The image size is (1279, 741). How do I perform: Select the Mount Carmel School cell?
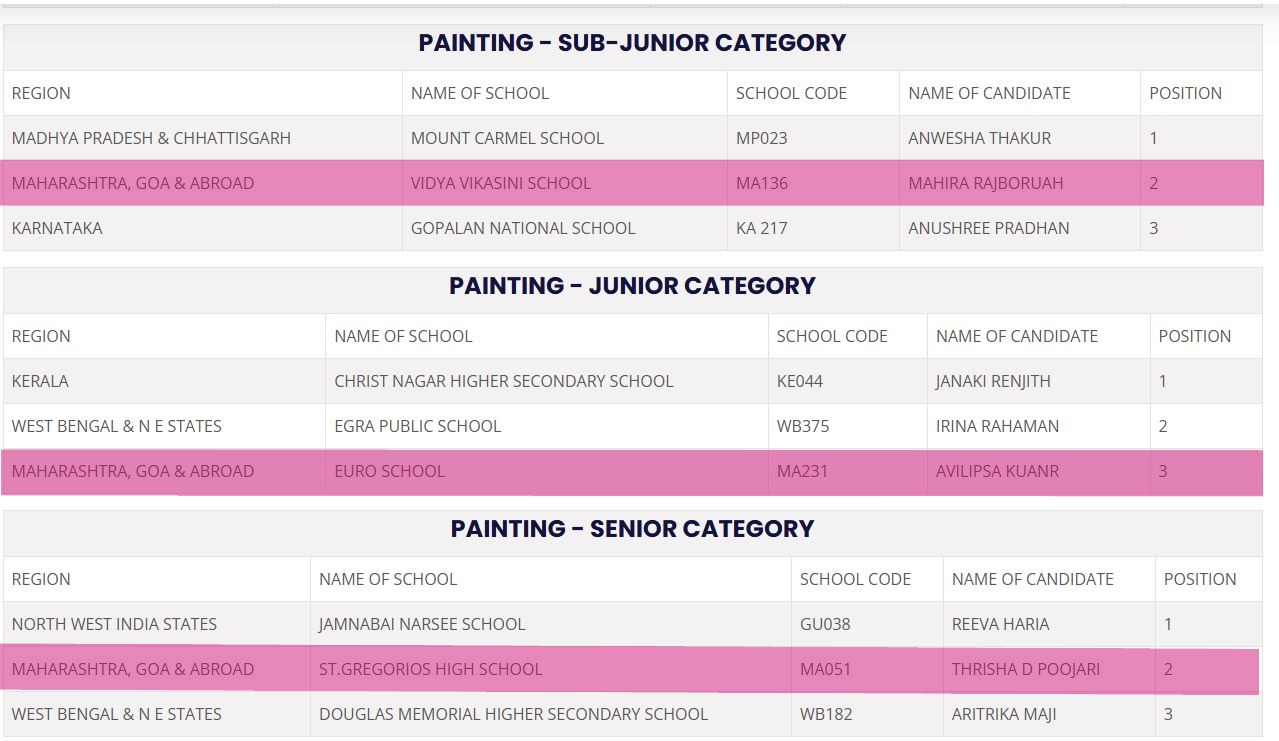pos(507,138)
